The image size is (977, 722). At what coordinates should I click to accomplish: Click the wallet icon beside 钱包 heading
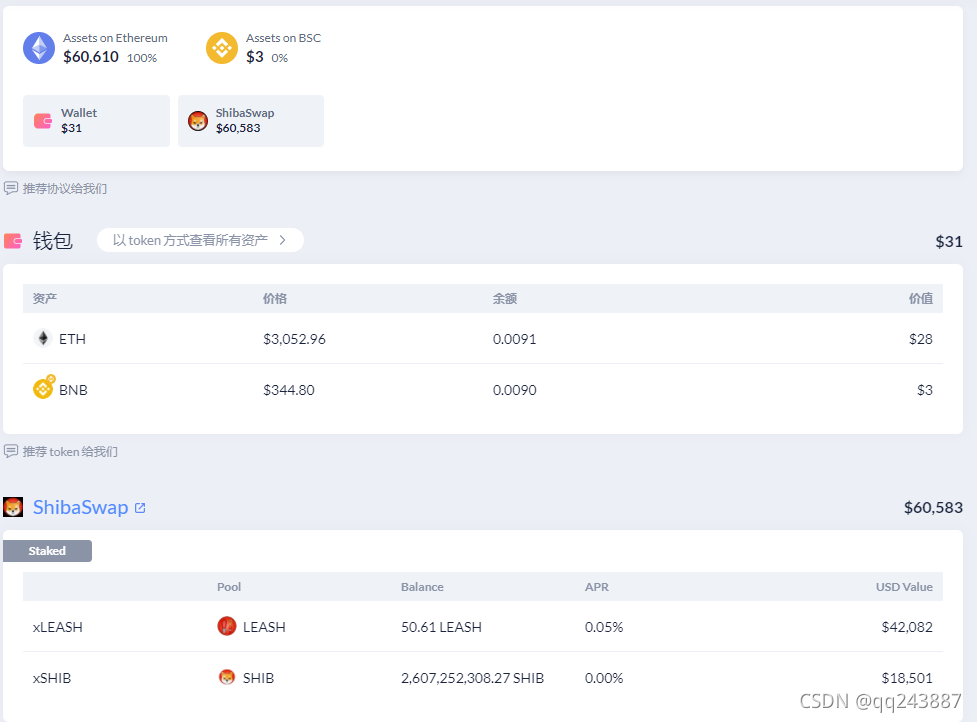13,240
